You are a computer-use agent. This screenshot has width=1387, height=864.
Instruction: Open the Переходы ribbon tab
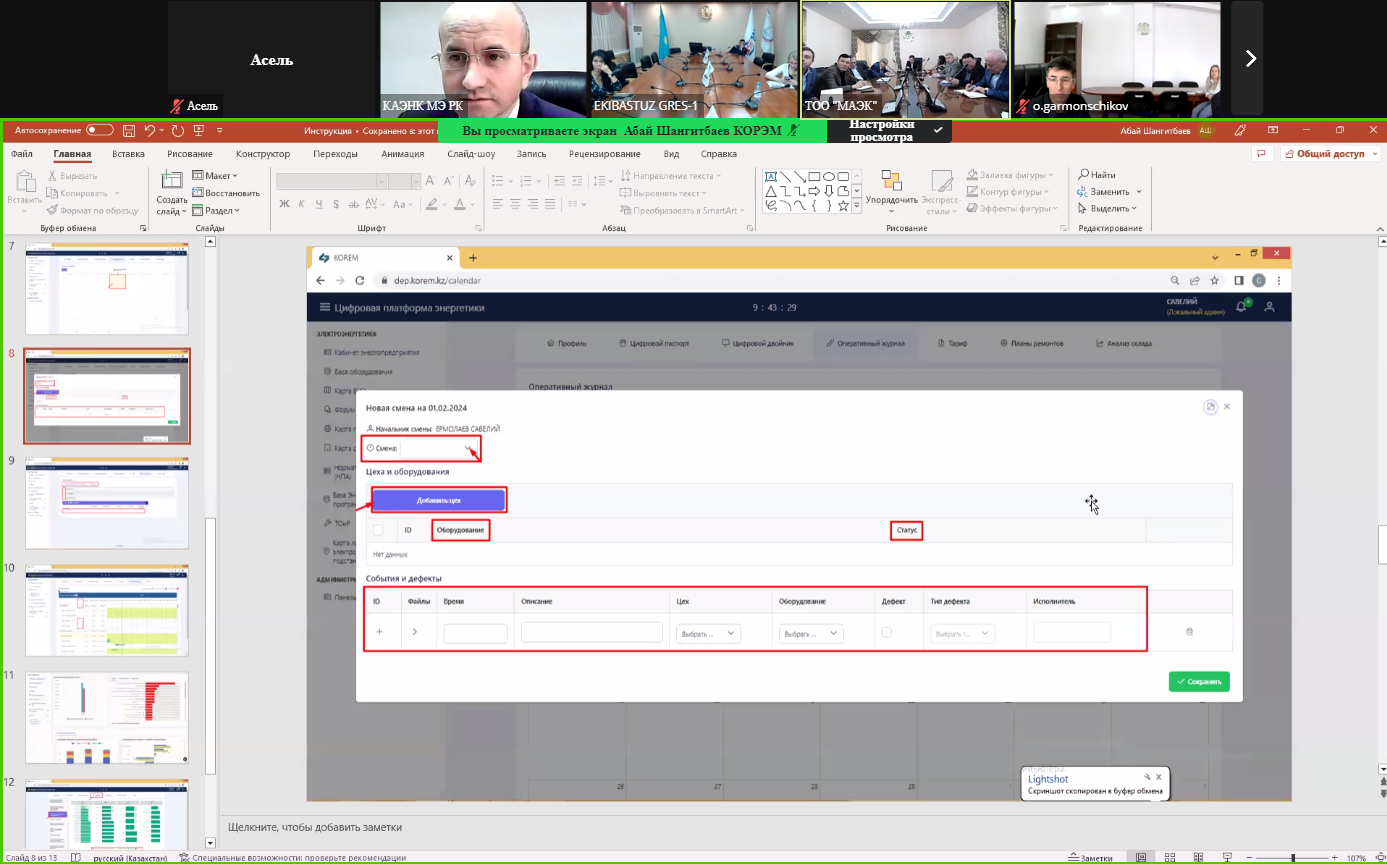[335, 154]
